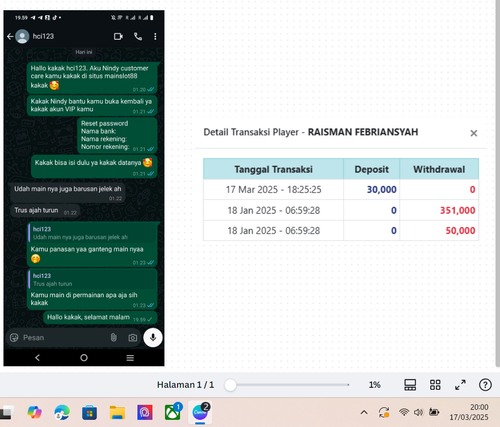Tap the back arrow in the hci123 chat
The height and width of the screenshot is (427, 500).
pos(10,36)
